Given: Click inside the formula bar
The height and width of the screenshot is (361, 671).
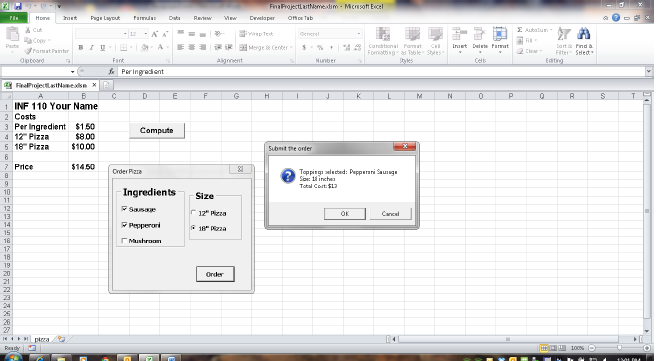Looking at the screenshot, I should pyautogui.click(x=381, y=72).
